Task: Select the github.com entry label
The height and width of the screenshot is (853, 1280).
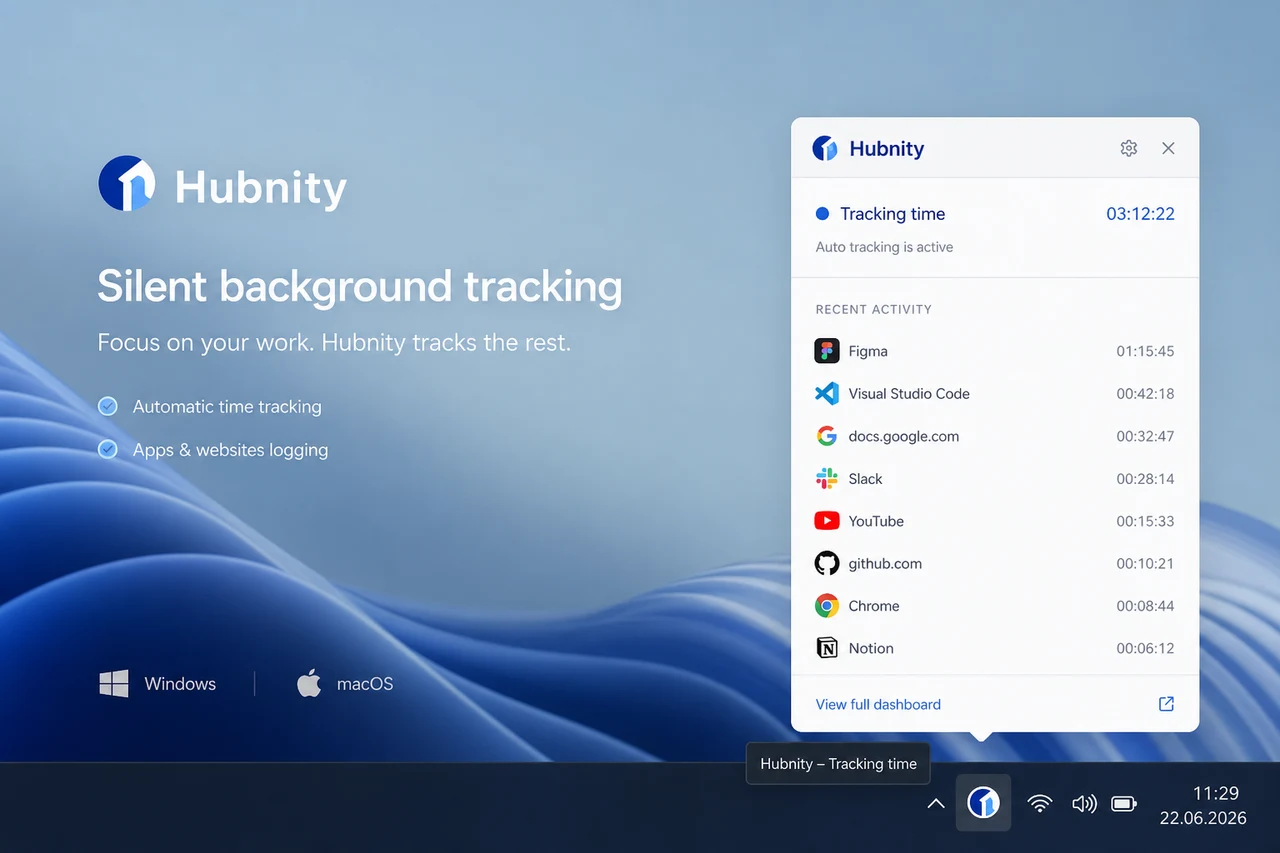Action: coord(885,563)
